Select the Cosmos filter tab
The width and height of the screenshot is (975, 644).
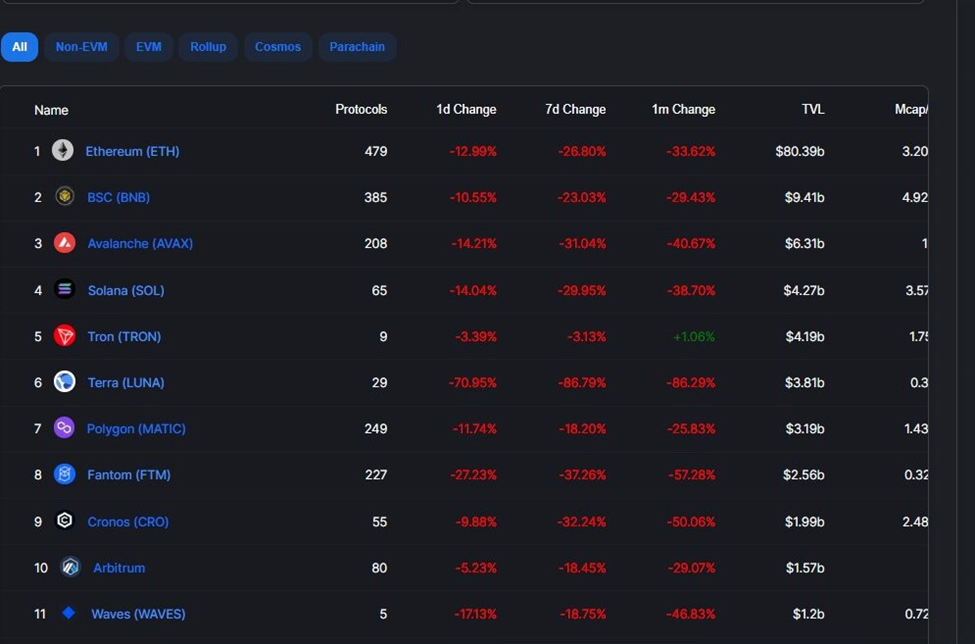tap(278, 47)
